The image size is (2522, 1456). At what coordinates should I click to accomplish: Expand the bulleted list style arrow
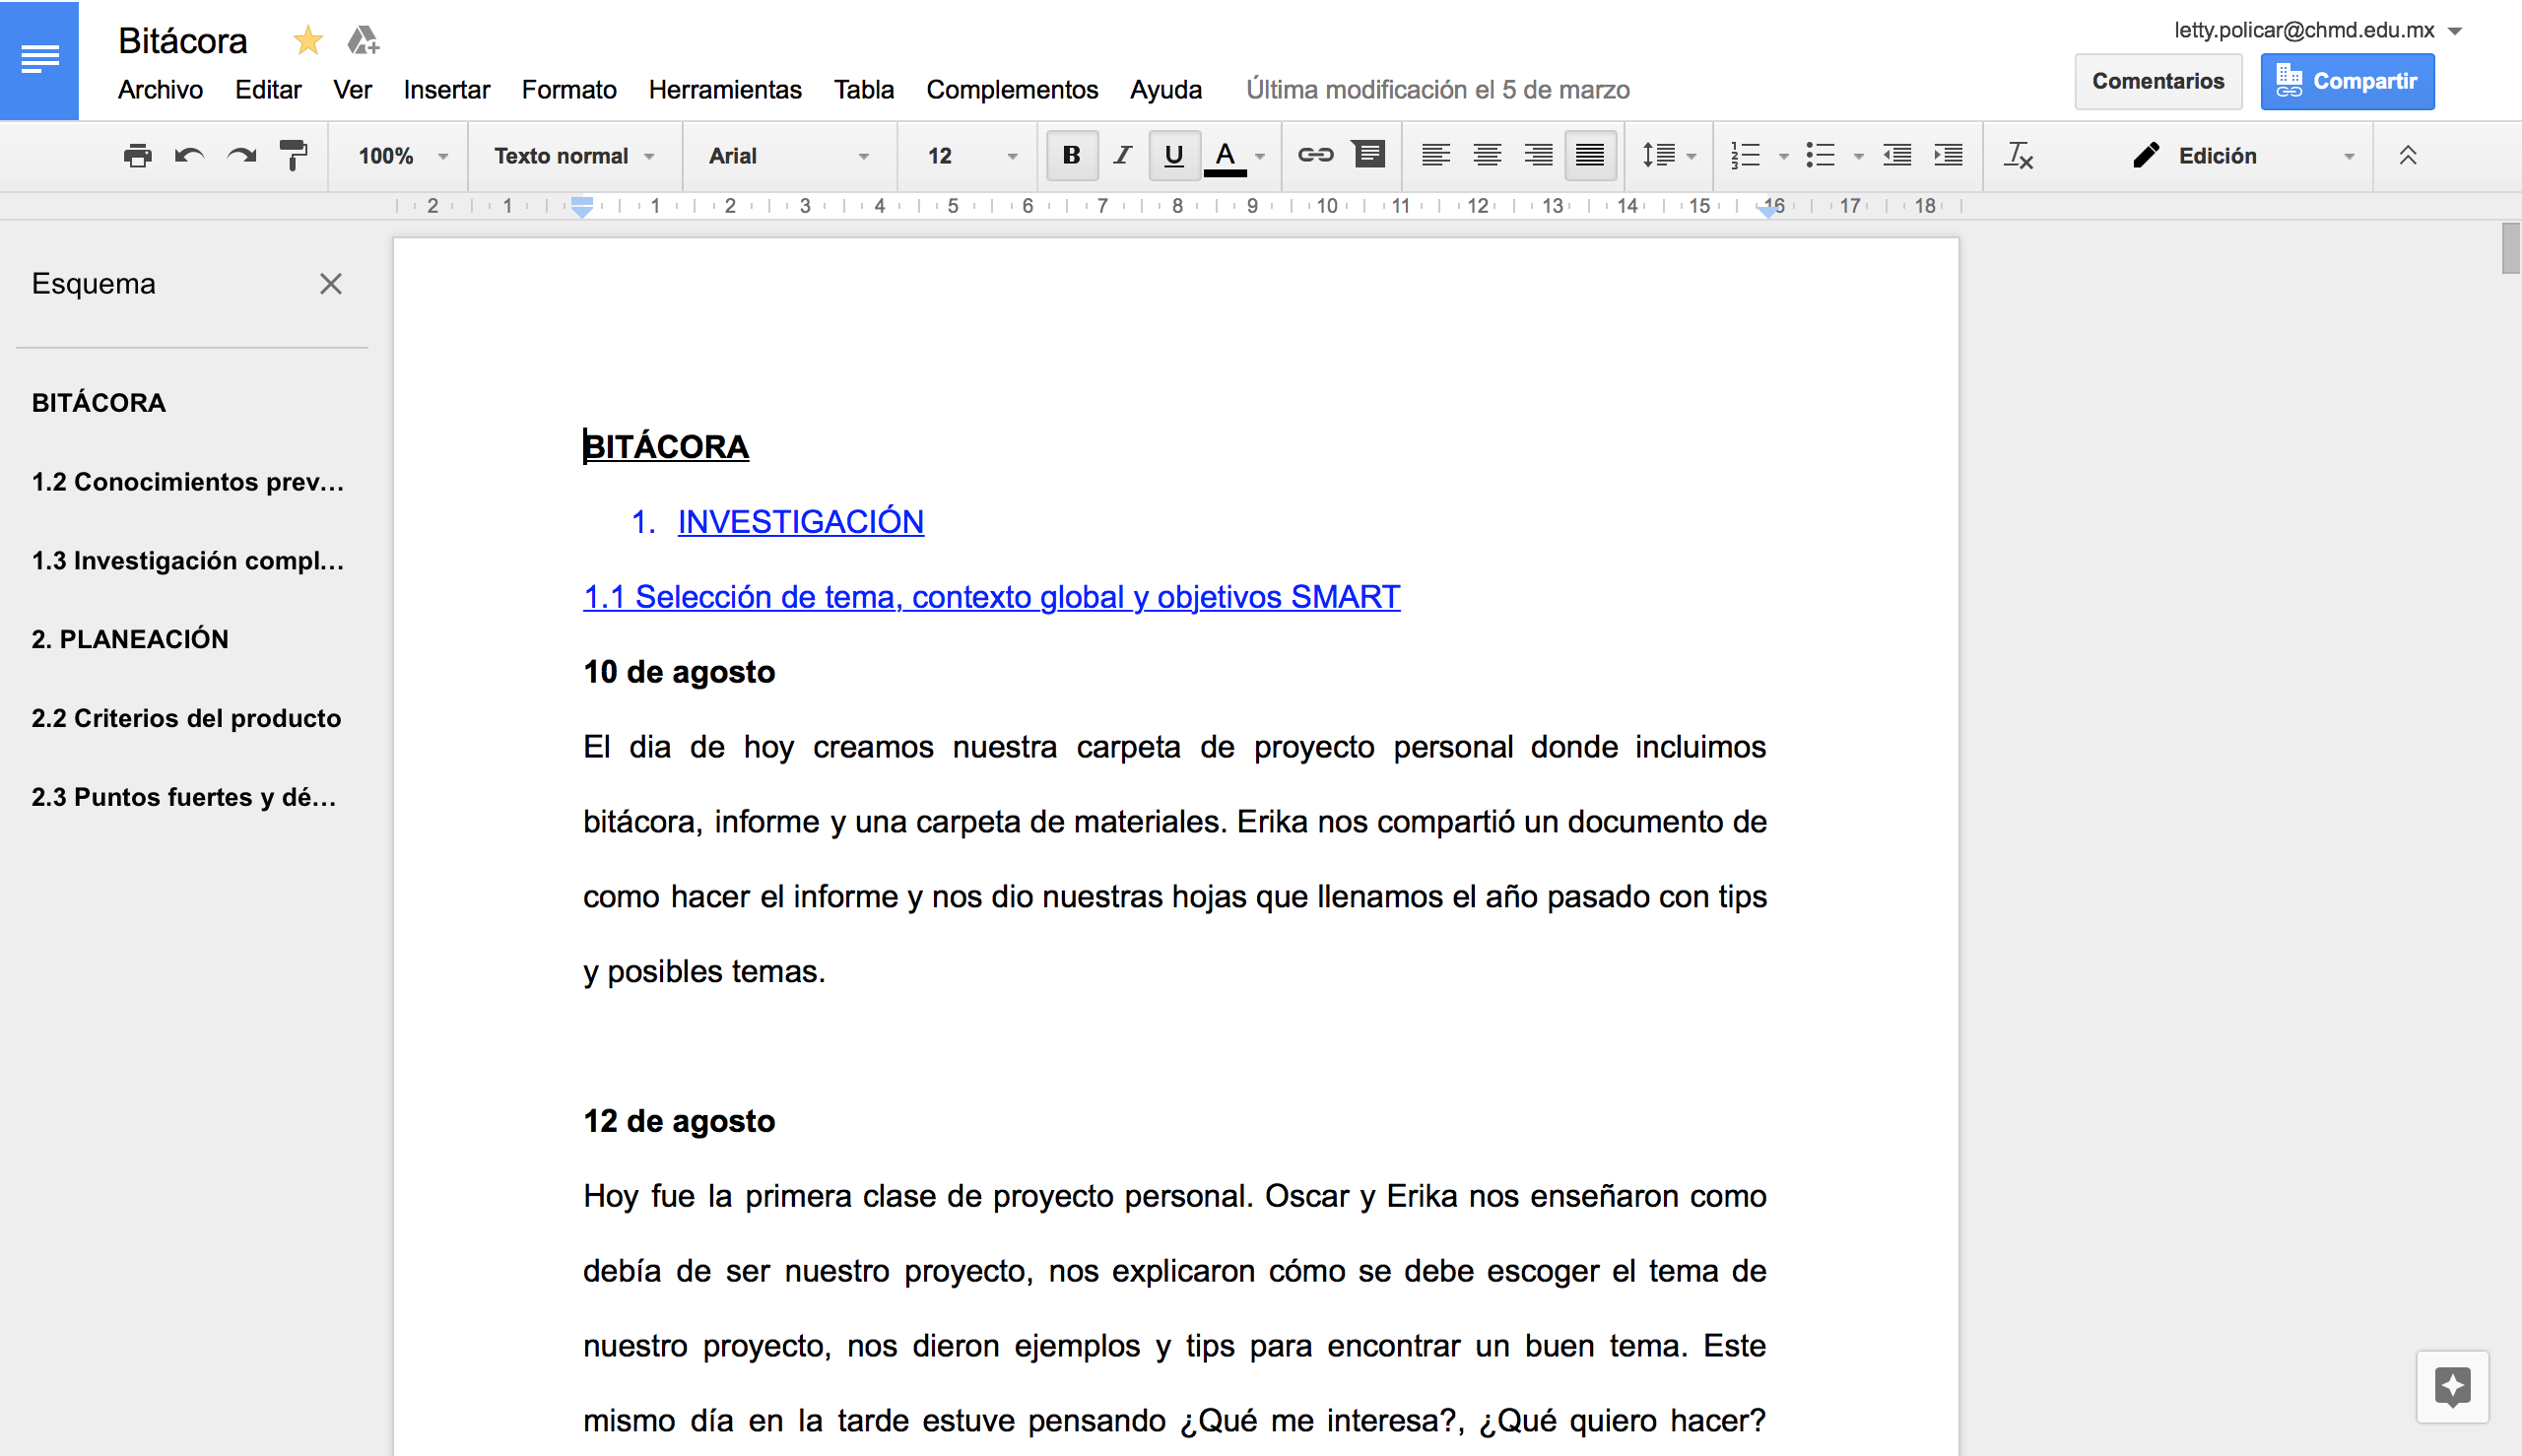point(1858,156)
